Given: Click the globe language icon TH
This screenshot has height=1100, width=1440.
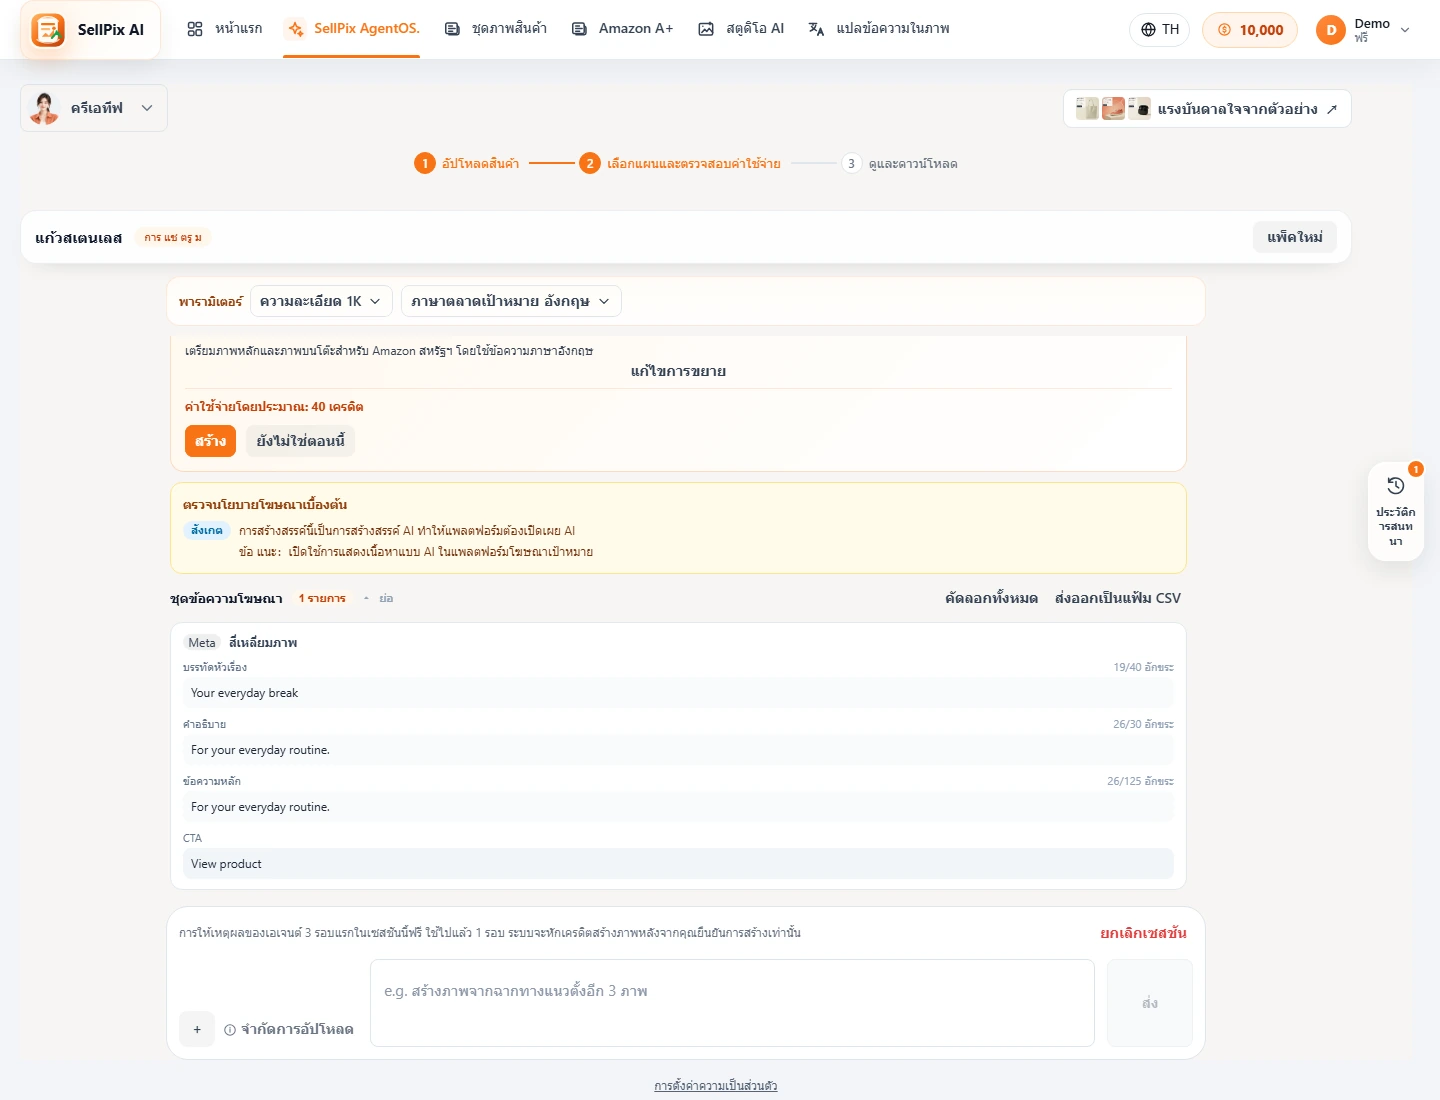Looking at the screenshot, I should coord(1148,30).
